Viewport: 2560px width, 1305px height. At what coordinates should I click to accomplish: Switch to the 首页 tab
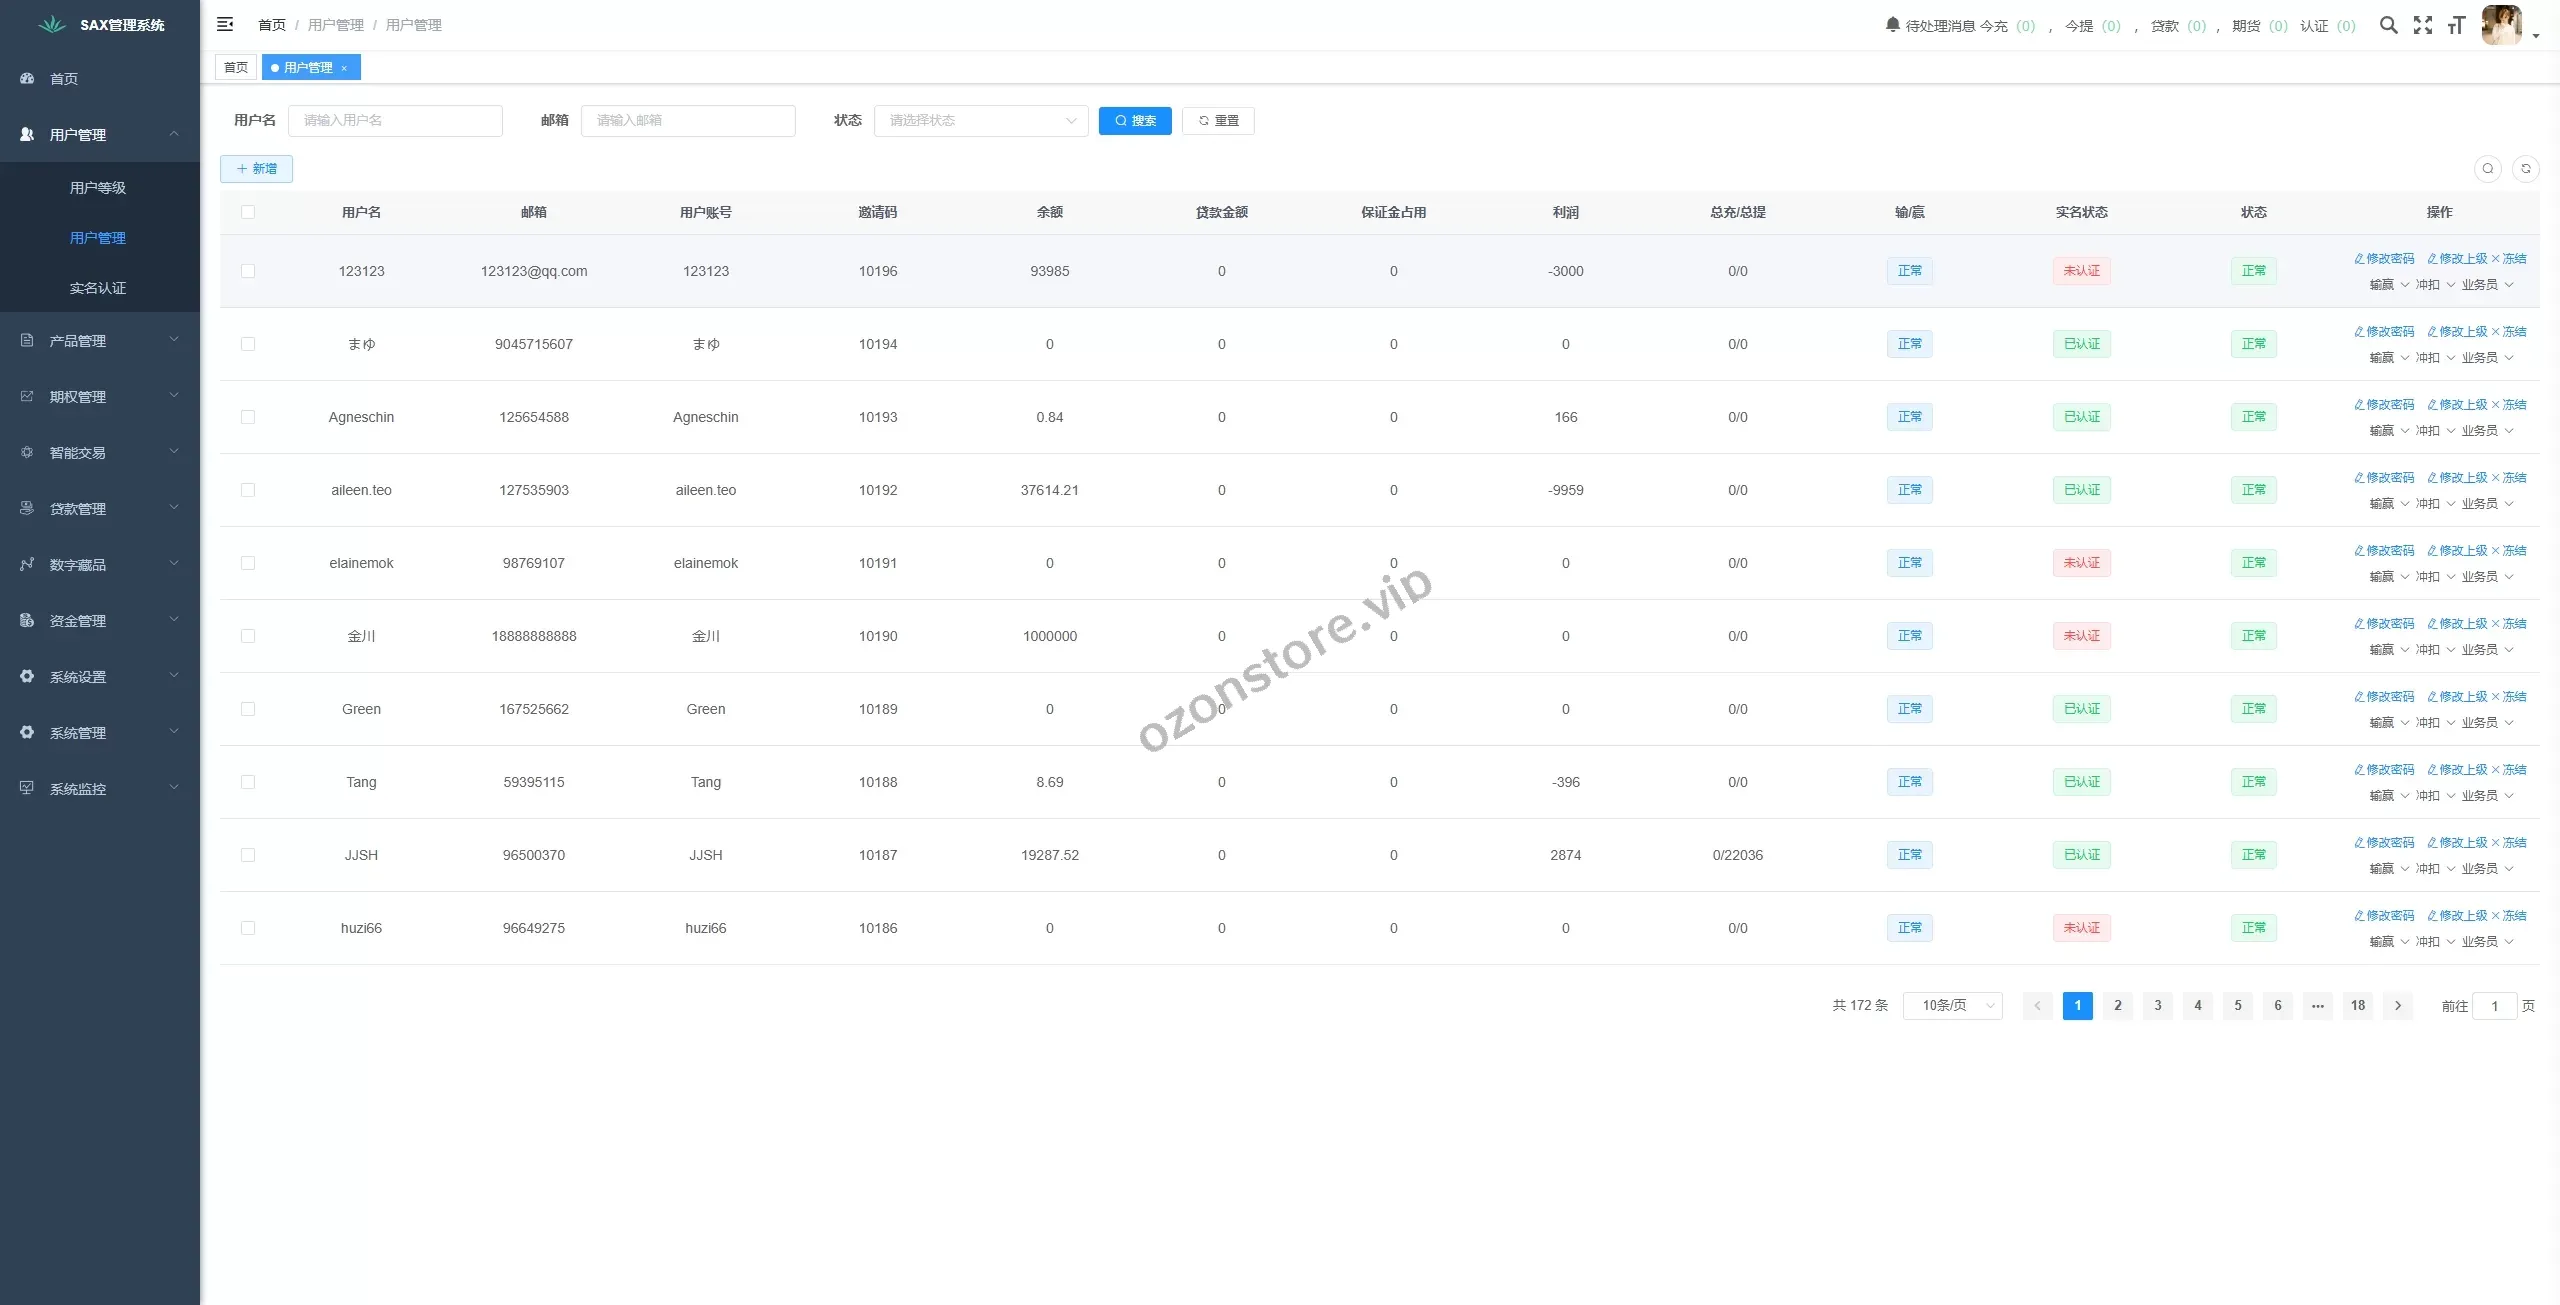[x=236, y=68]
